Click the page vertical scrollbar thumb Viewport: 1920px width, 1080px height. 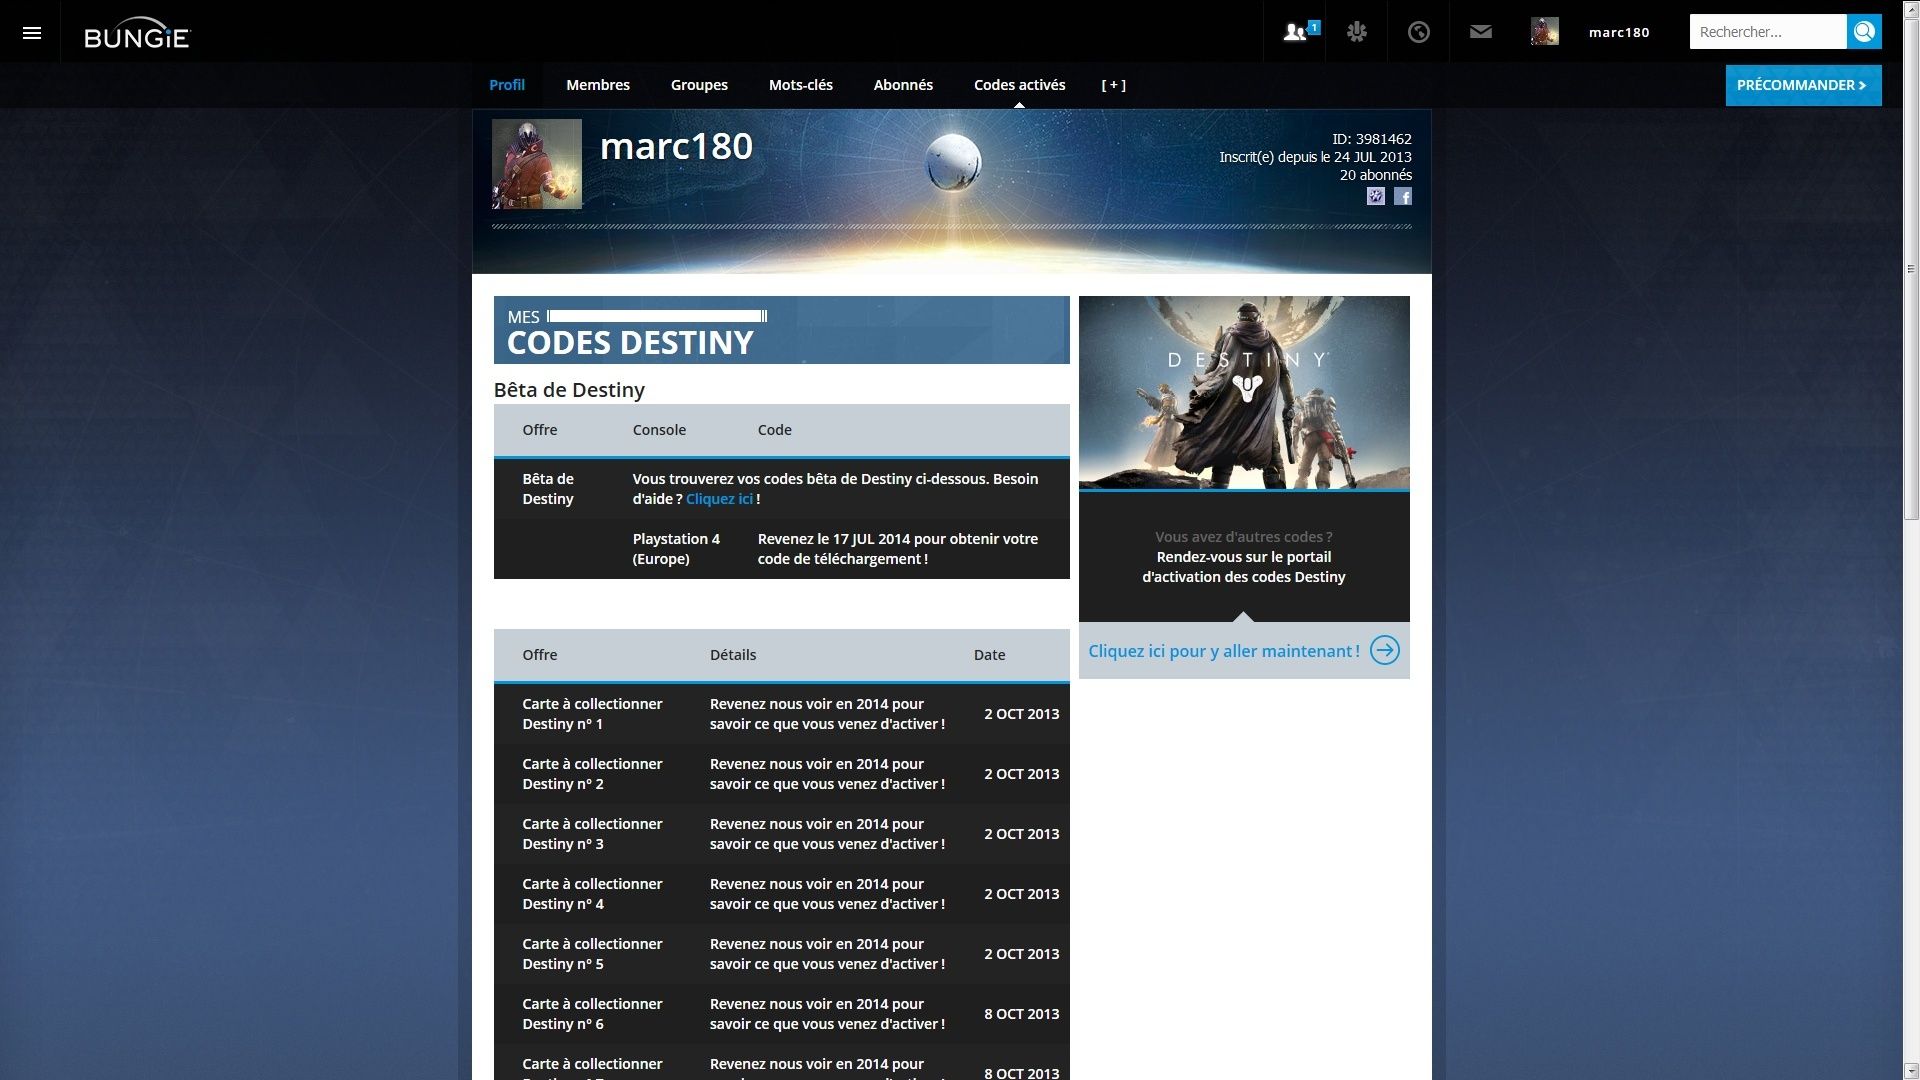click(1911, 268)
